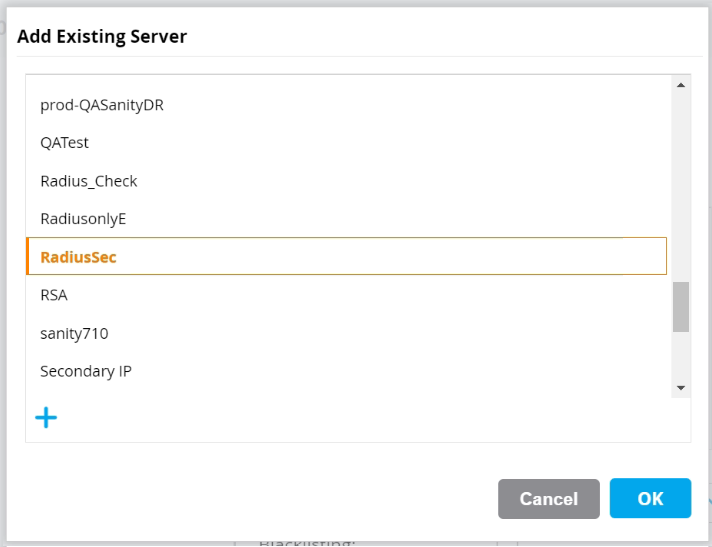Click the scroll down arrow in the server list

point(680,387)
